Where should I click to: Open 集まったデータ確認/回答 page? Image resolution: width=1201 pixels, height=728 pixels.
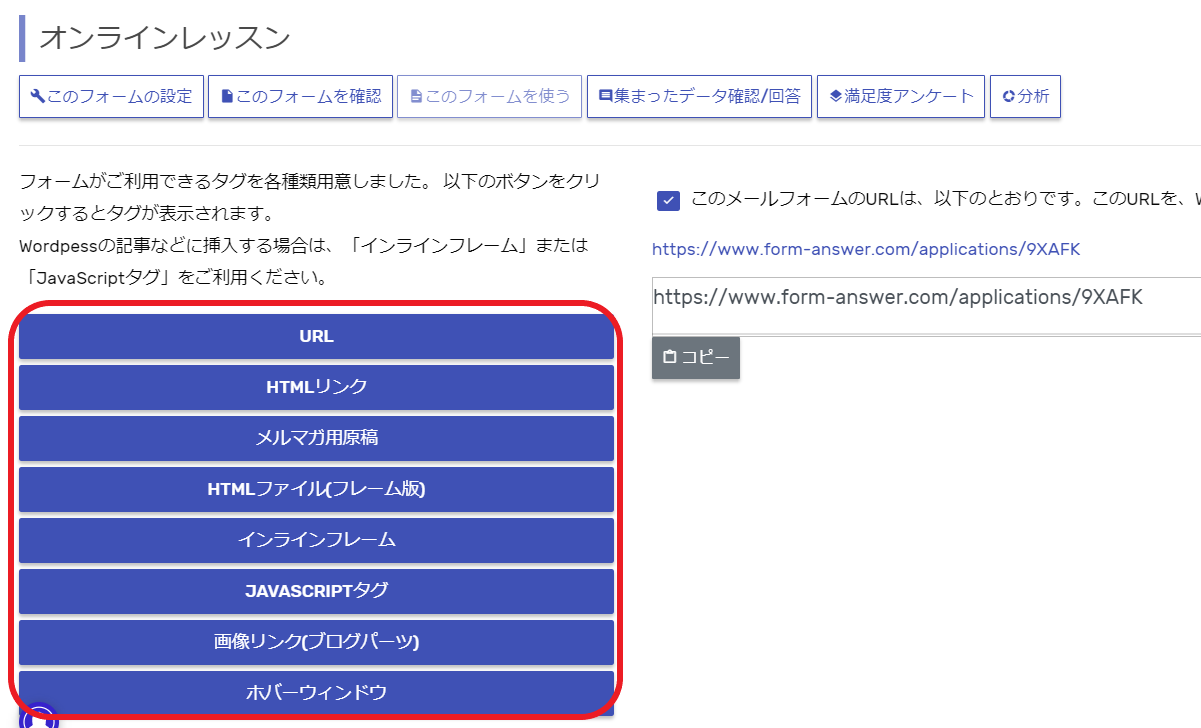click(x=699, y=96)
